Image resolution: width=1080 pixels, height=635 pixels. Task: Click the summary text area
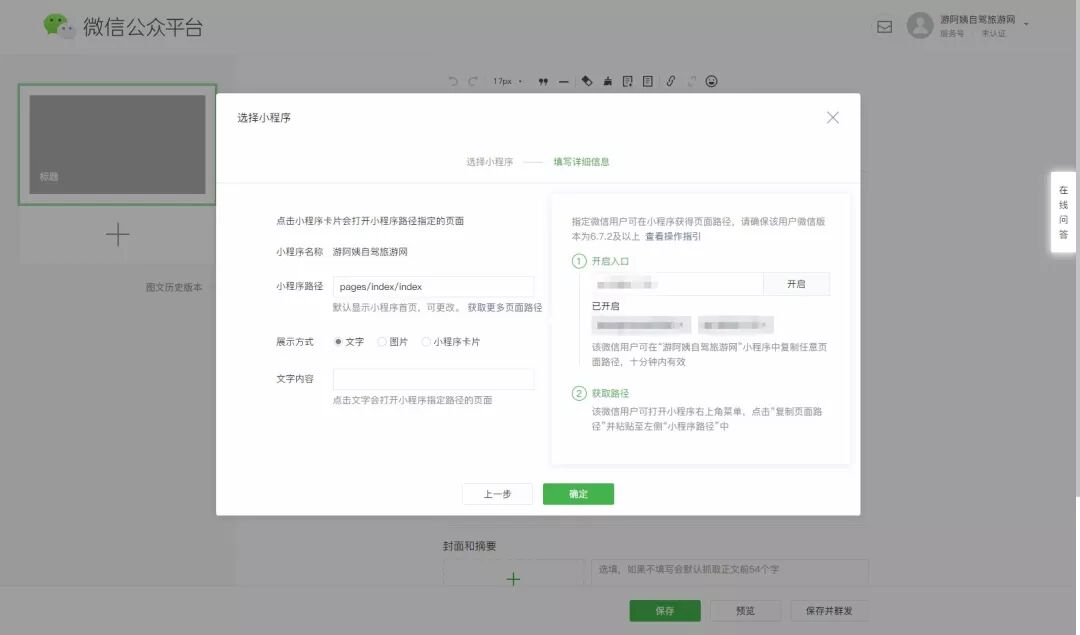point(729,572)
